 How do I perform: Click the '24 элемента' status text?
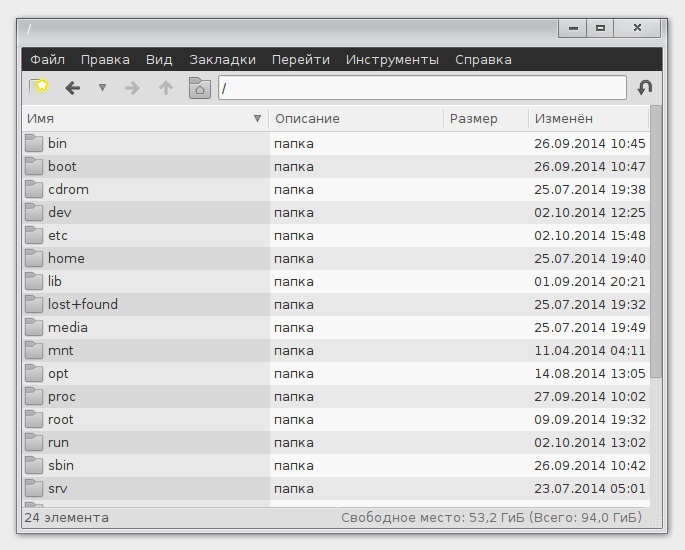point(66,518)
